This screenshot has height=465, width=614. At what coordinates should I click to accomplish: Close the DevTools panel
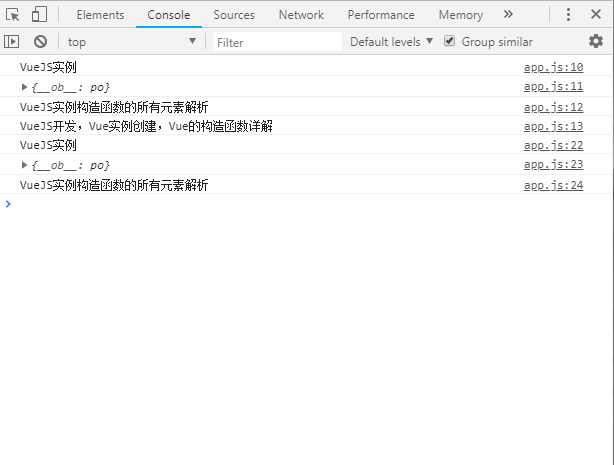coord(596,14)
